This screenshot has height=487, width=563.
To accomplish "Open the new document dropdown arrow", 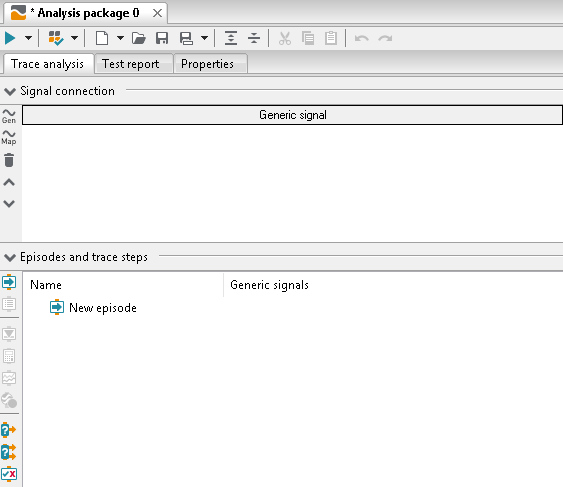I will 120,38.
